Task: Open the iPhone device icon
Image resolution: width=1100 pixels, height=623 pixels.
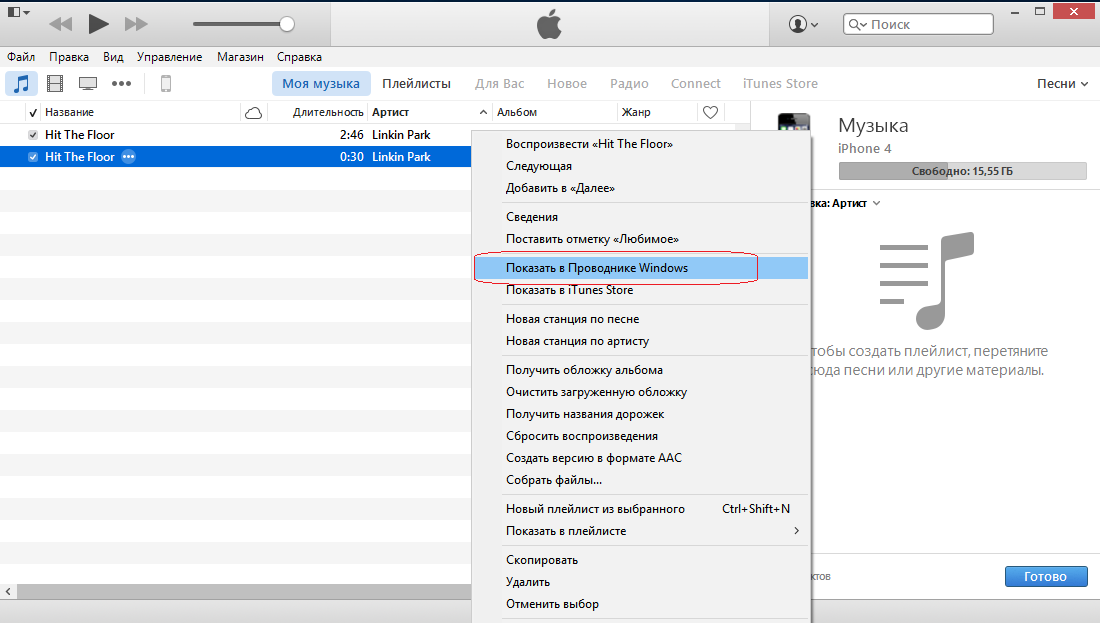Action: (x=166, y=83)
